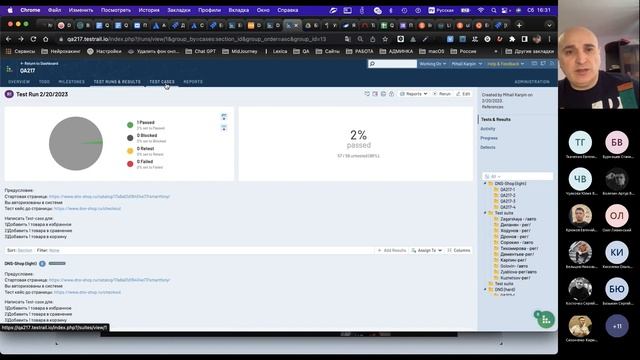Open the Administration link
This screenshot has width=640, height=360.
coord(532,82)
